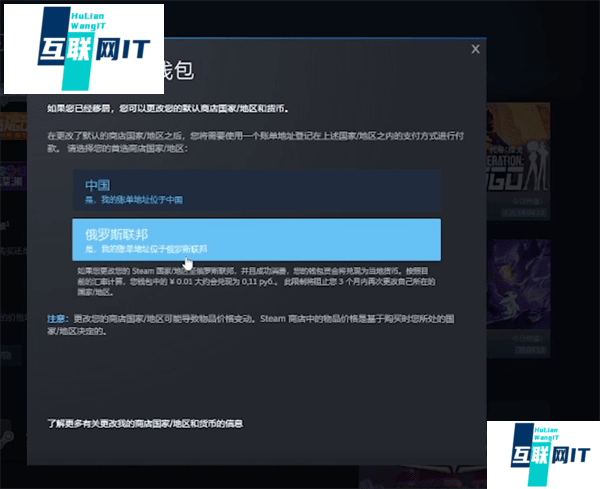
Task: Select 中国 as the store country
Action: coord(97,186)
